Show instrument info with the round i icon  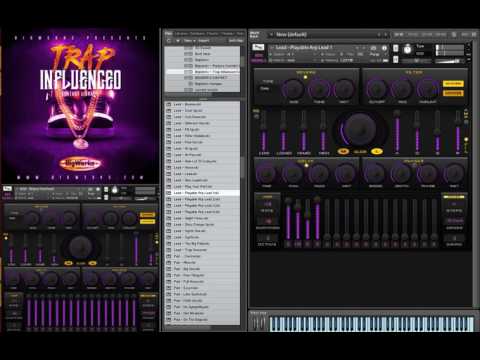click(x=384, y=48)
